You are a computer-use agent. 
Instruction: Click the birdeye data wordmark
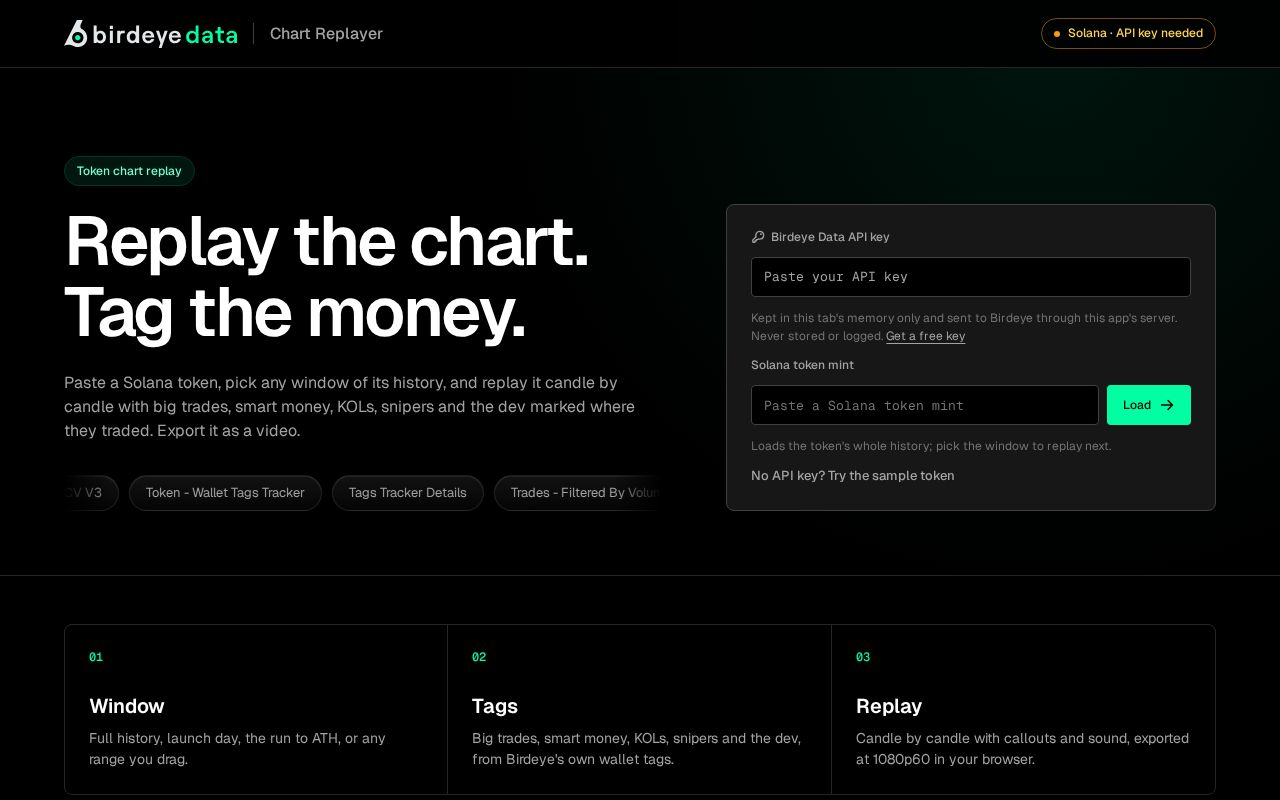coord(165,35)
